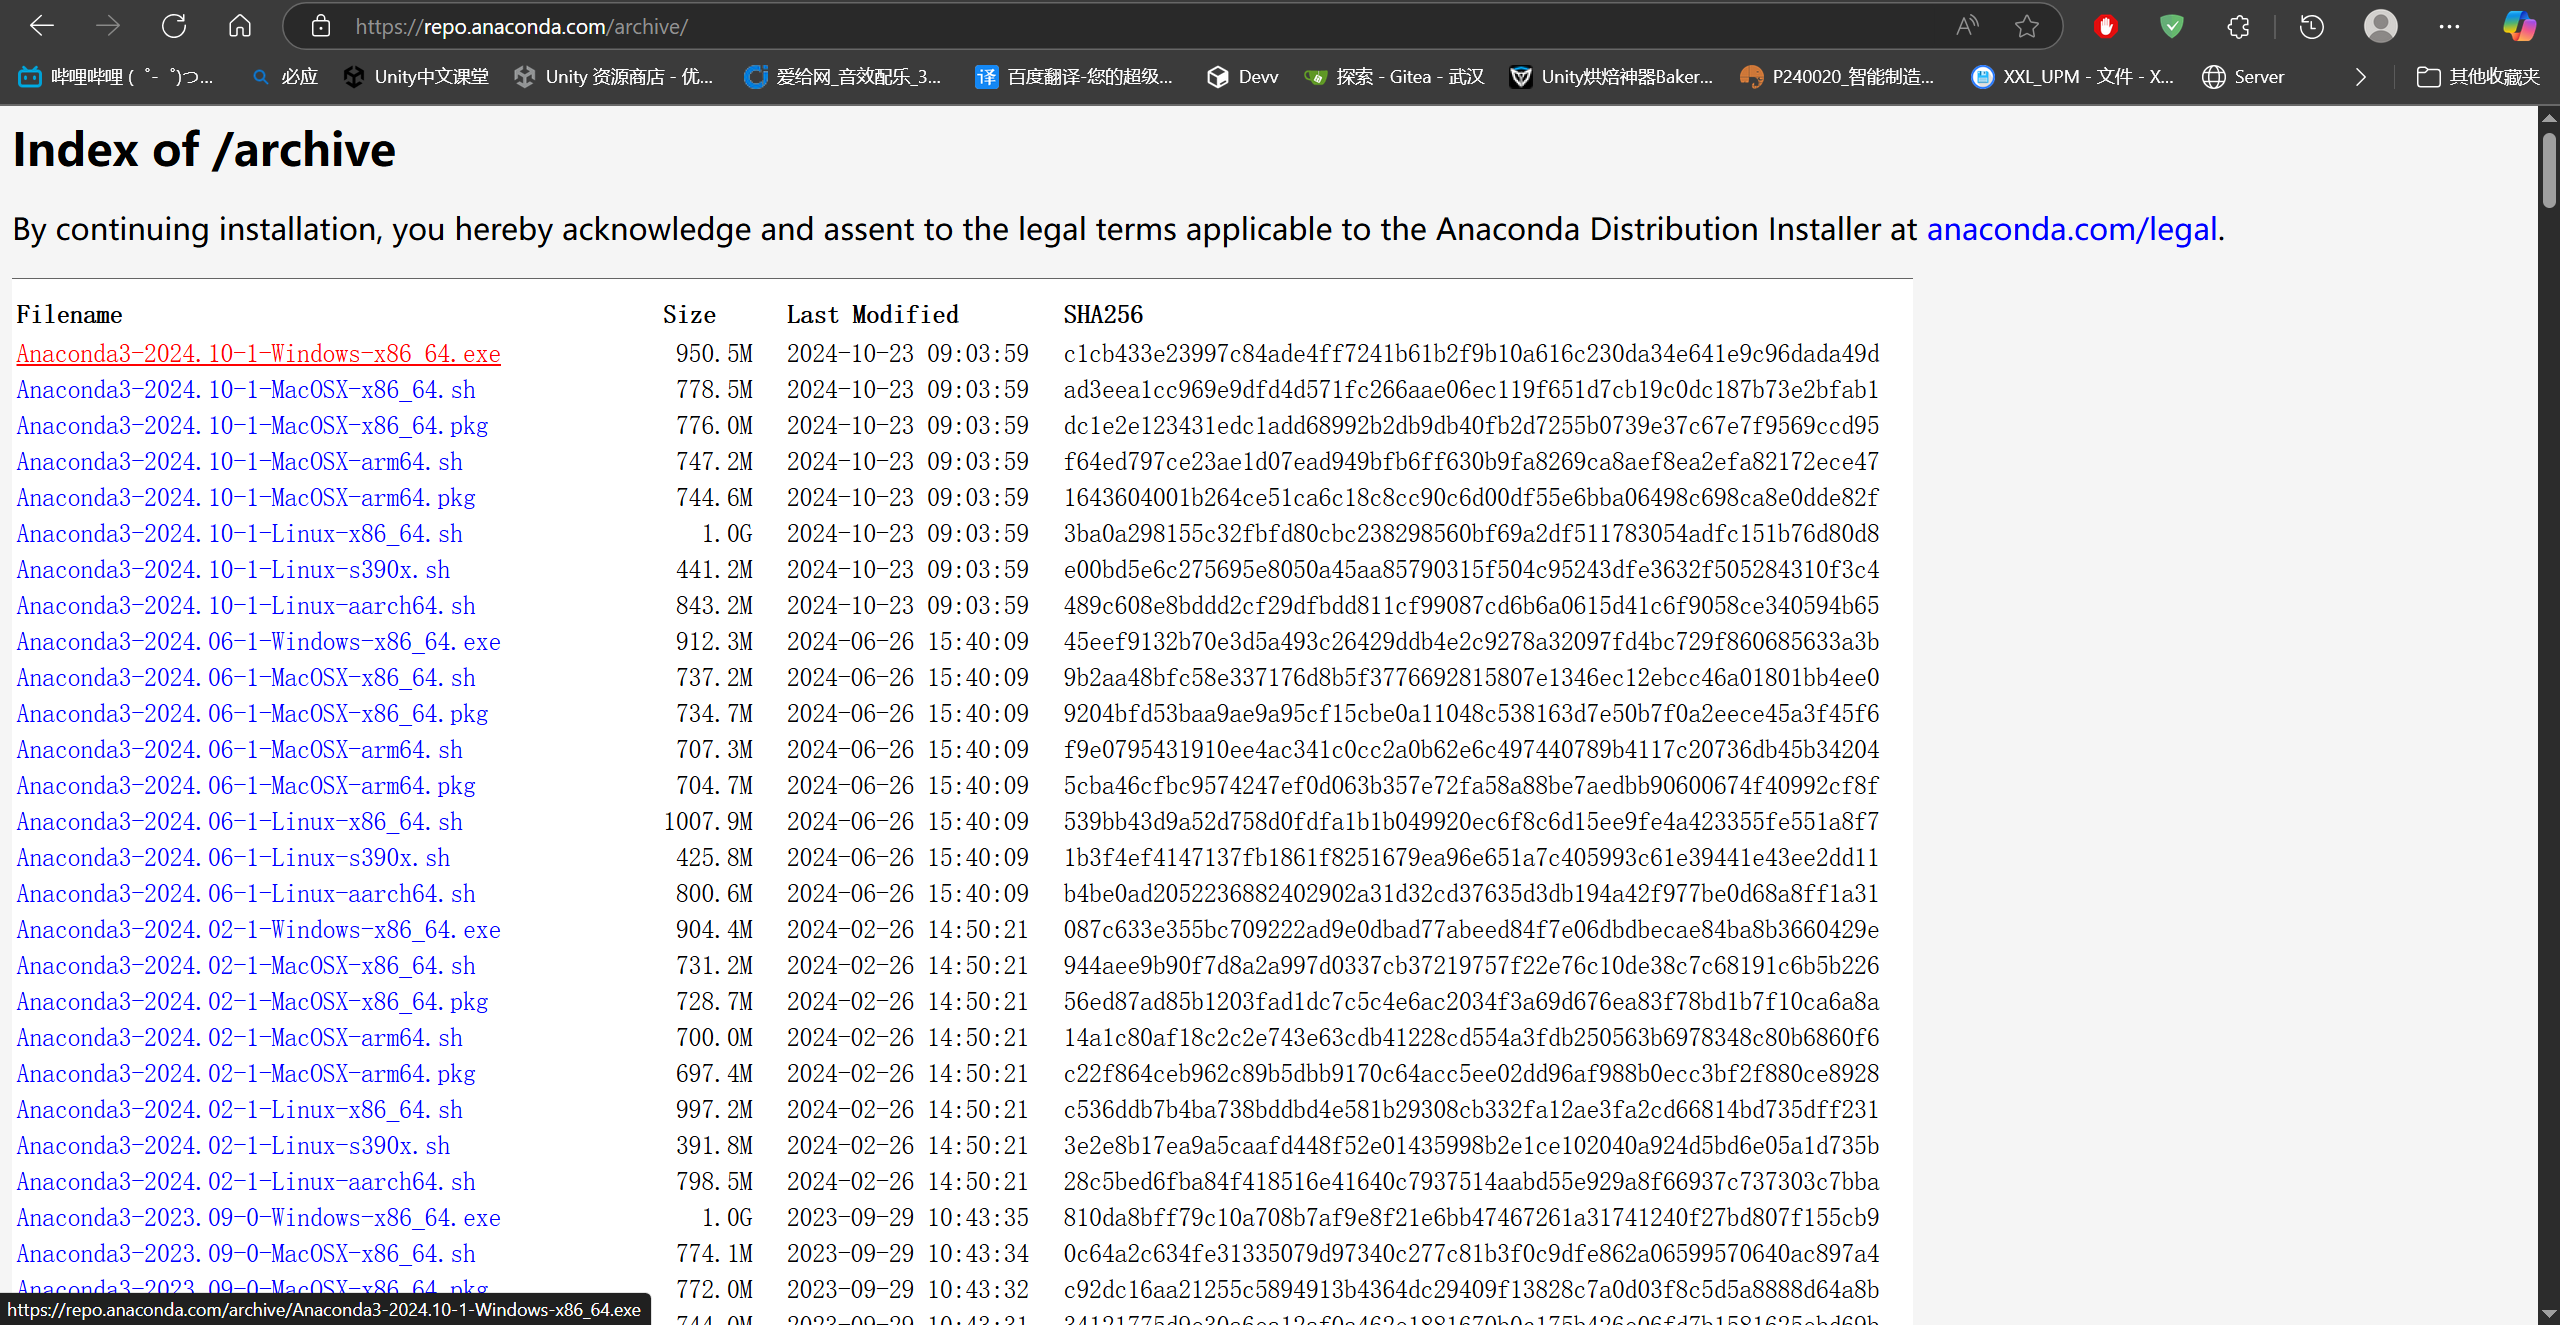This screenshot has width=2560, height=1325.
Task: Open the 其他收藏夹 favorites folder
Action: coord(2478,77)
